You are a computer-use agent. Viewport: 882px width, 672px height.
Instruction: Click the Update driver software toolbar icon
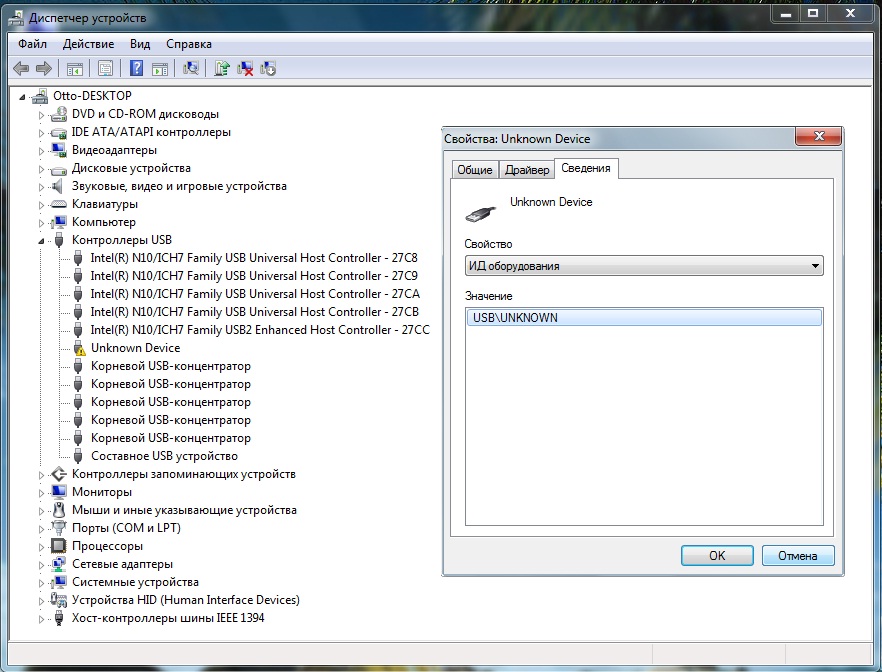pyautogui.click(x=222, y=69)
